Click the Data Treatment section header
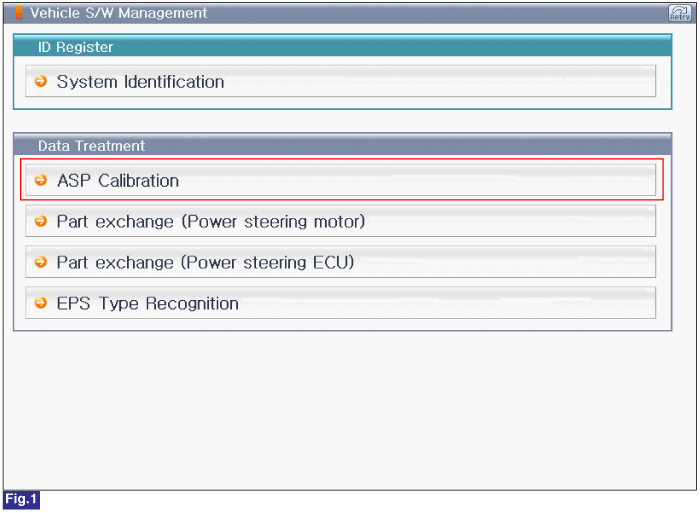This screenshot has width=700, height=513. pos(342,145)
